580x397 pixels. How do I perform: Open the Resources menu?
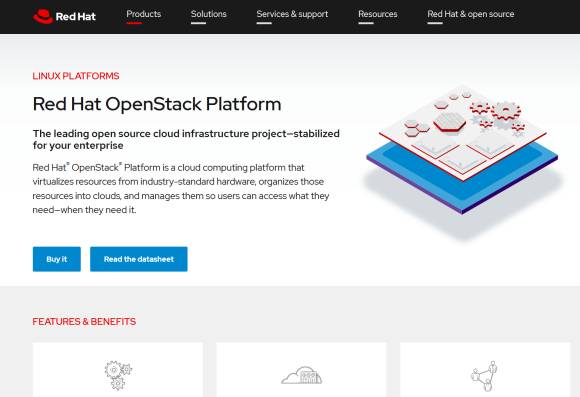[x=378, y=14]
